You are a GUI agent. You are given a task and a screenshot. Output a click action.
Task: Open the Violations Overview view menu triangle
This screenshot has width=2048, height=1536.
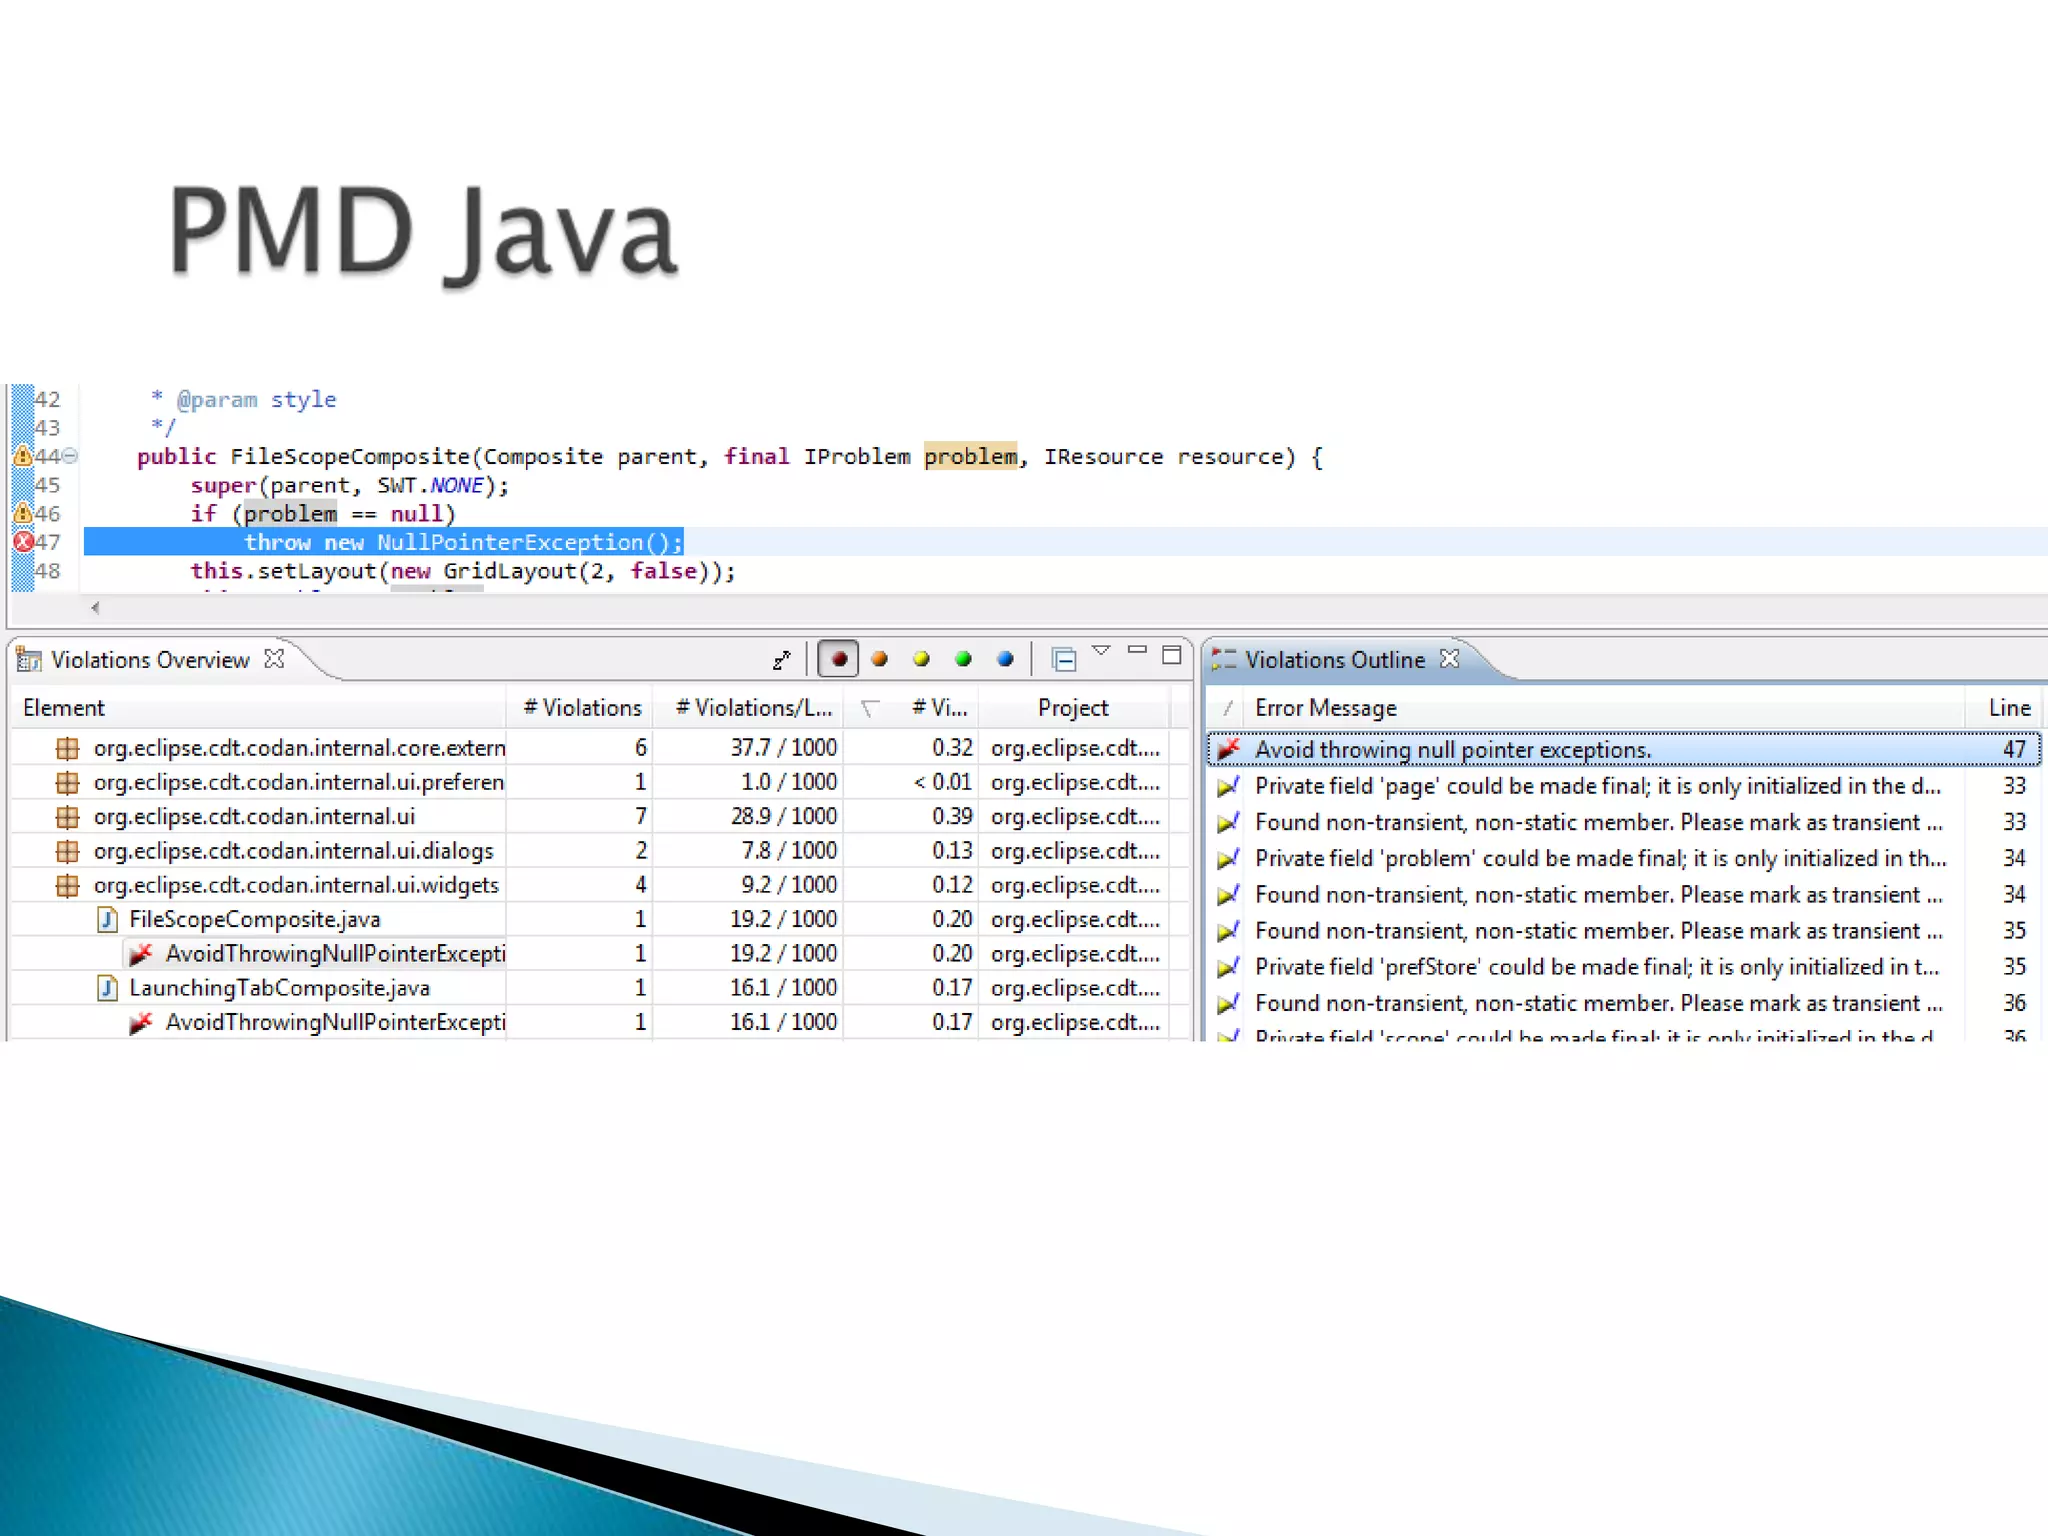click(1101, 651)
